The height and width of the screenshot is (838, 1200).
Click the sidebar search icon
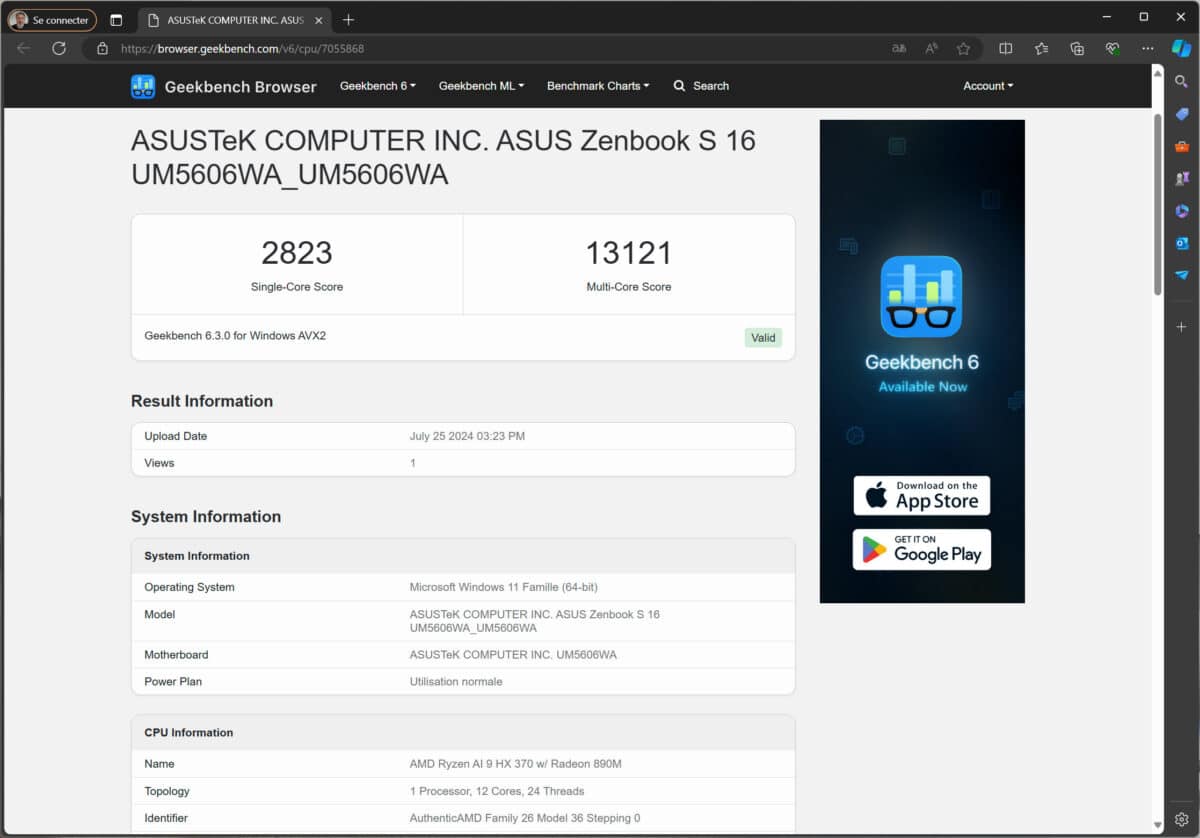pos(1181,82)
